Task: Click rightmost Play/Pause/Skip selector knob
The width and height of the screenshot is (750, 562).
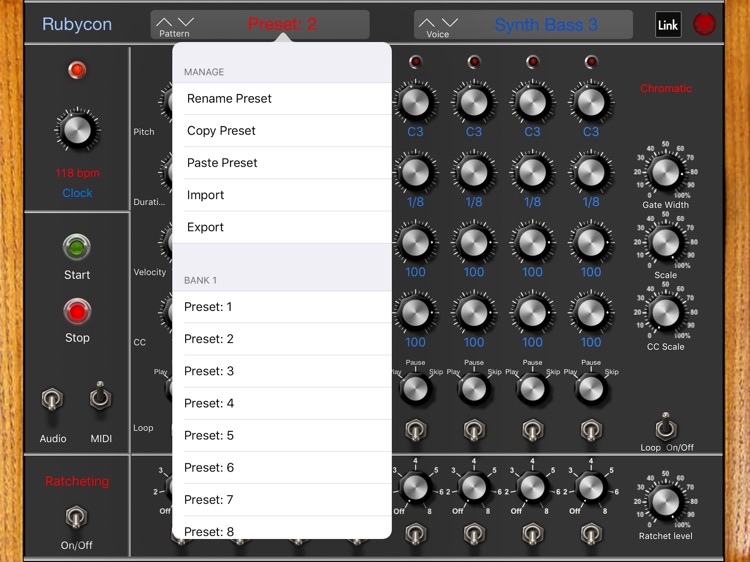Action: 591,389
